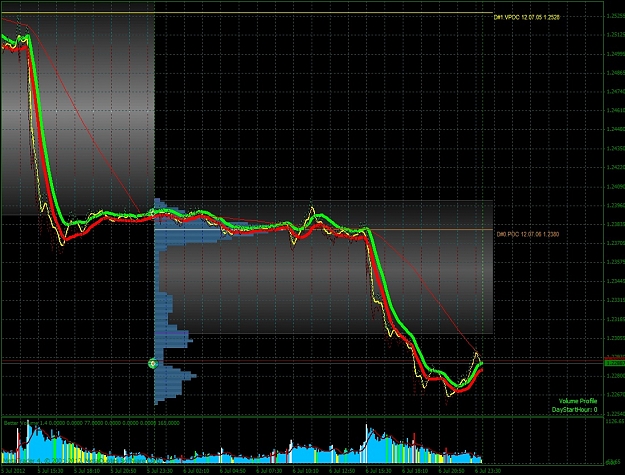
Task: Click the 6 Jul 07:30 time label
Action: pos(269,471)
